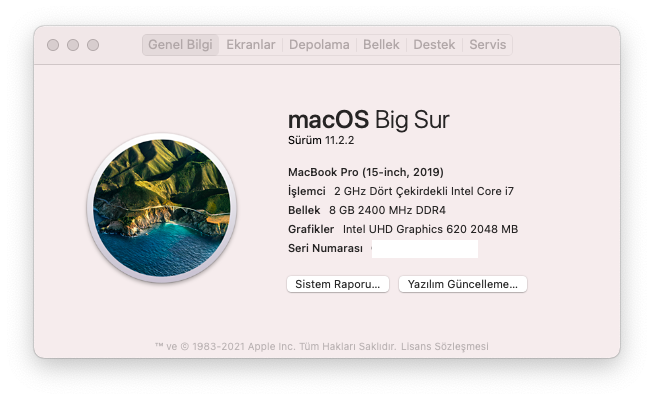Show the Bellek tab
Viewport: 654px width, 400px height.
[381, 45]
